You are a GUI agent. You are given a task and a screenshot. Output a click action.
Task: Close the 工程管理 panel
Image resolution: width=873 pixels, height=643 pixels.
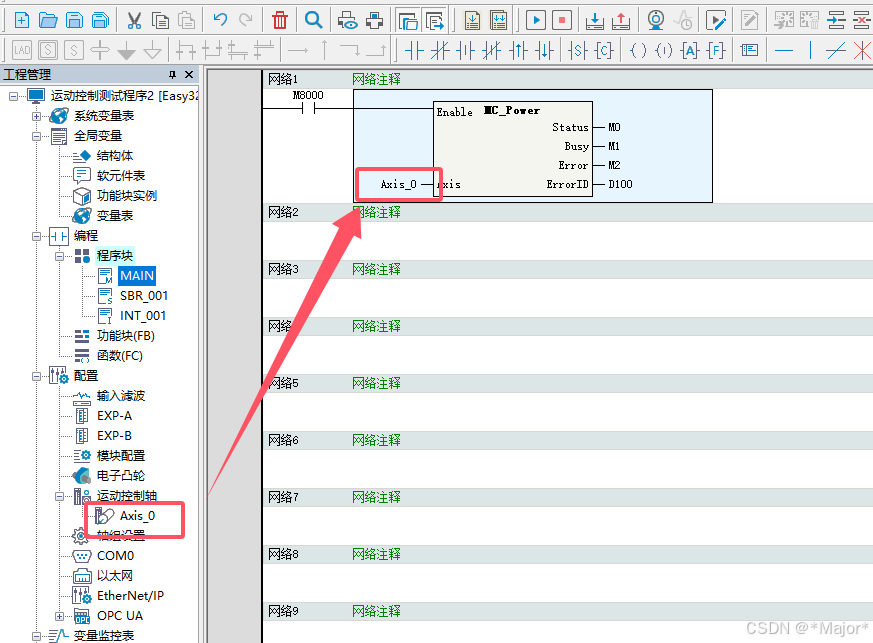click(x=189, y=74)
